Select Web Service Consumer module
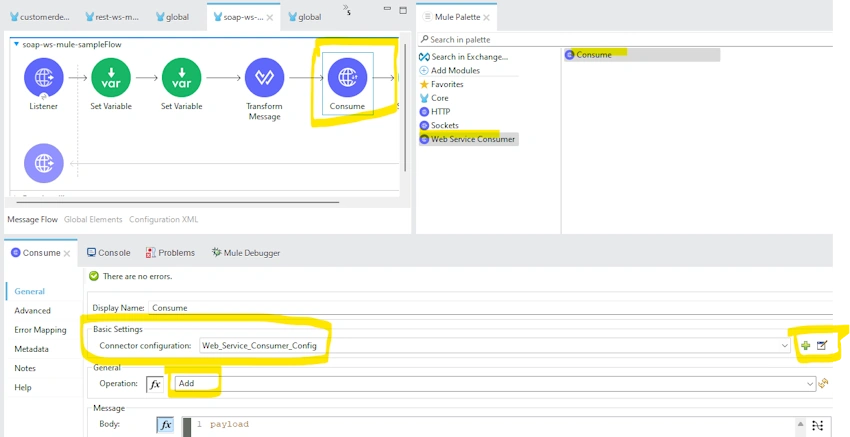Image resolution: width=850 pixels, height=437 pixels. (468, 139)
